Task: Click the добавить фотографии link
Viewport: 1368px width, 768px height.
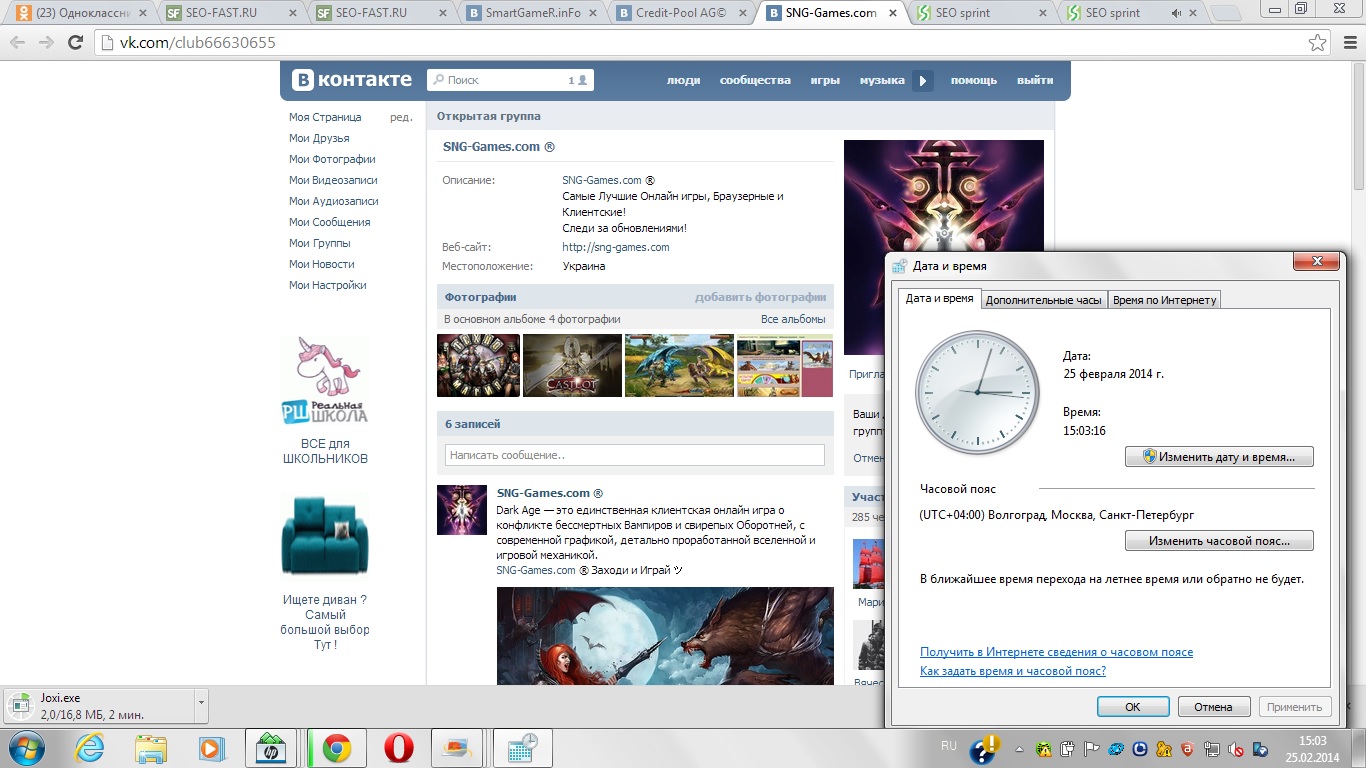Action: 761,297
